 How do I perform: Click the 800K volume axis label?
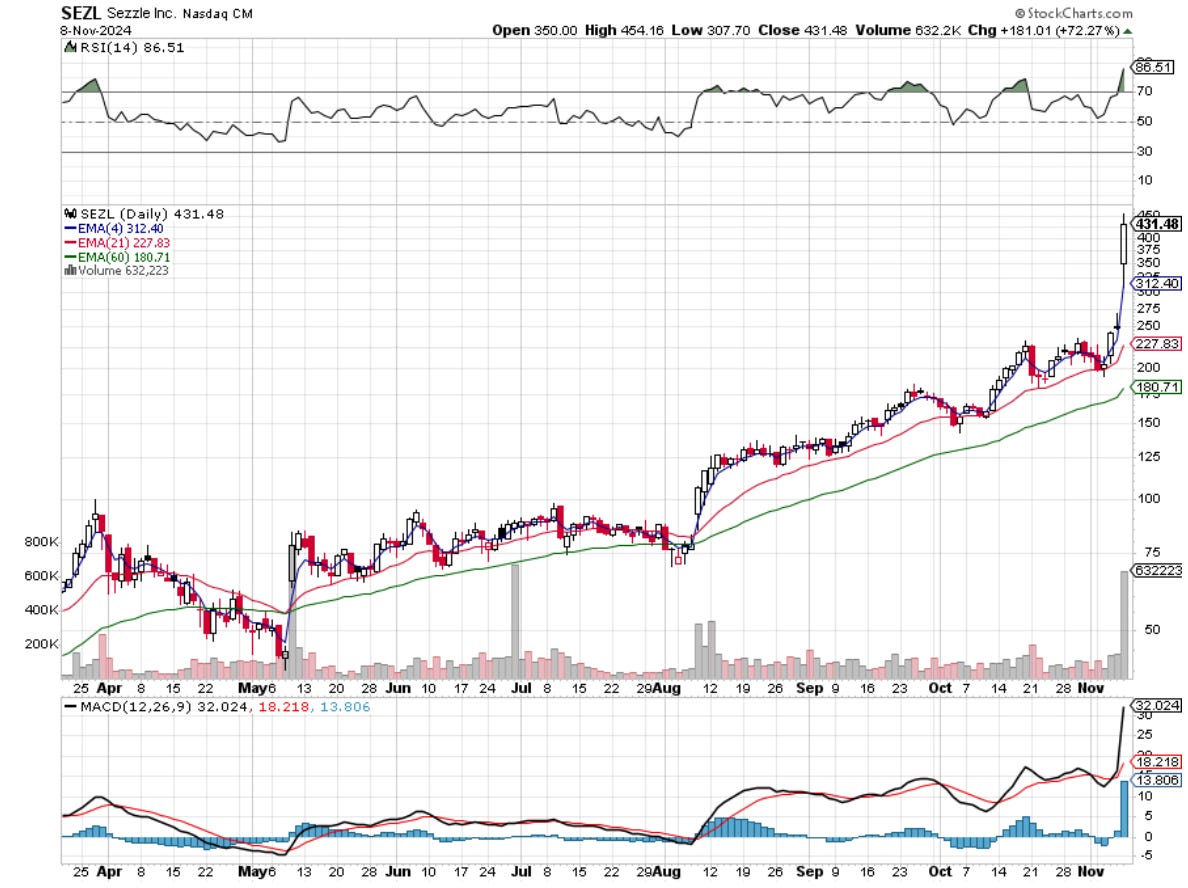coord(41,542)
